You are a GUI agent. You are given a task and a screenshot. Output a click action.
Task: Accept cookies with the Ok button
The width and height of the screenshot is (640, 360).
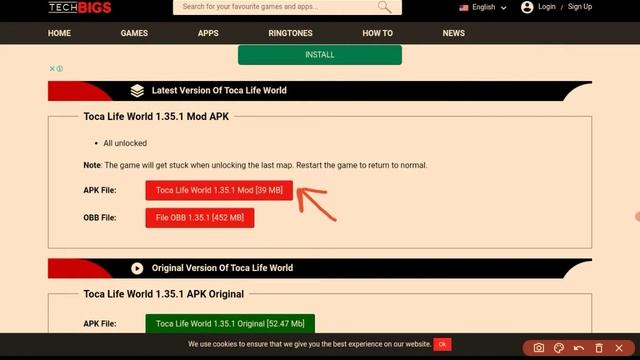(442, 344)
